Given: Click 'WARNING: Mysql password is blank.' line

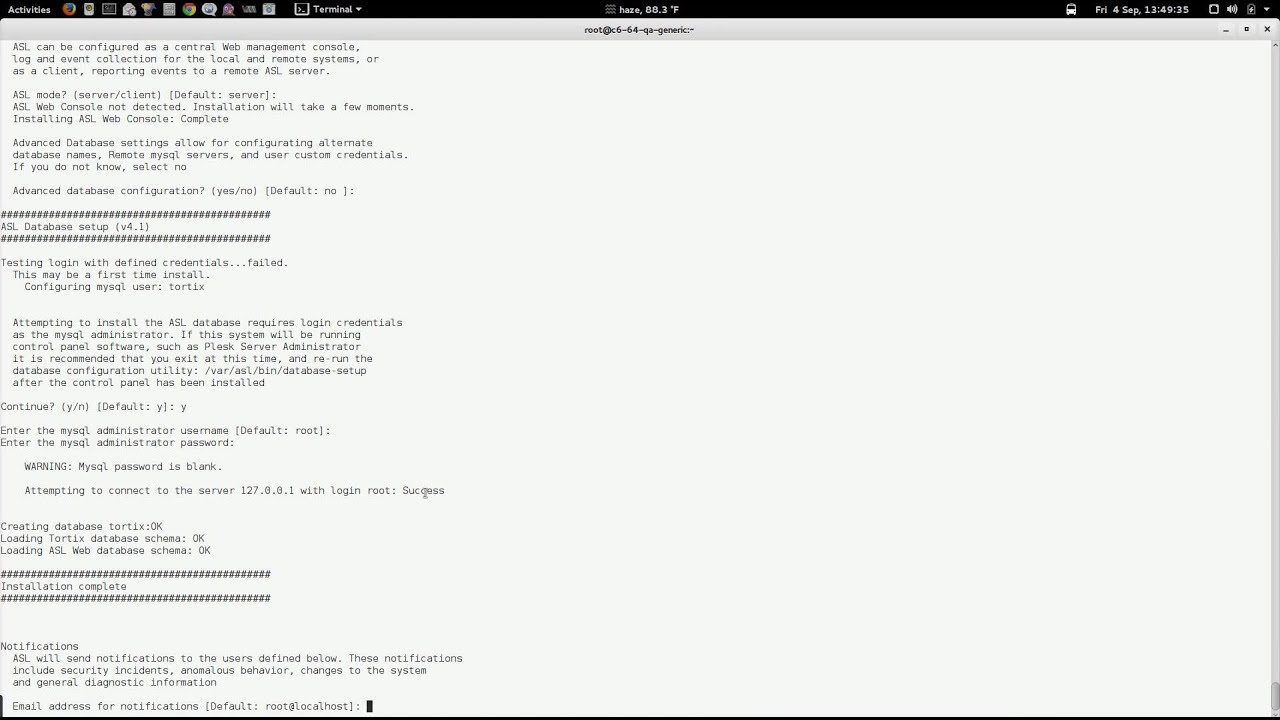Looking at the screenshot, I should [x=123, y=467].
